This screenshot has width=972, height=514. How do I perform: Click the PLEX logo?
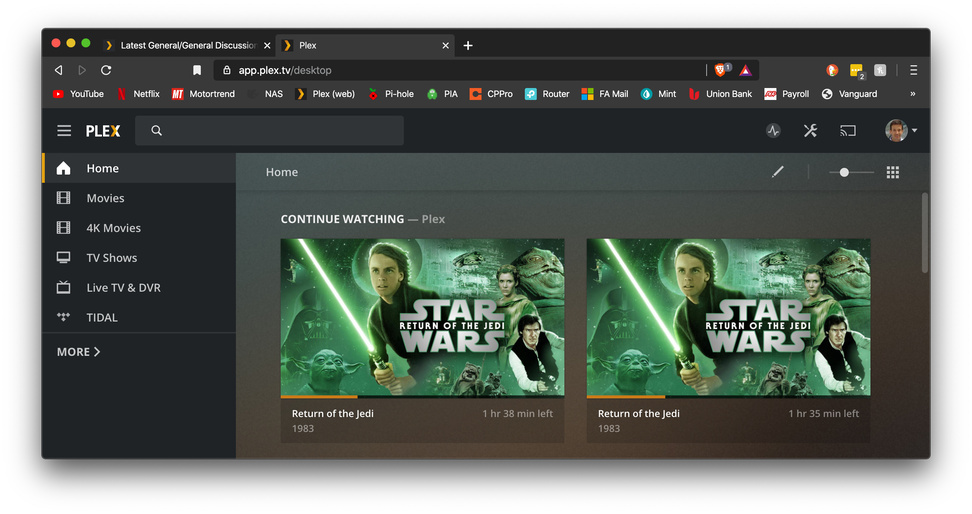coord(103,131)
